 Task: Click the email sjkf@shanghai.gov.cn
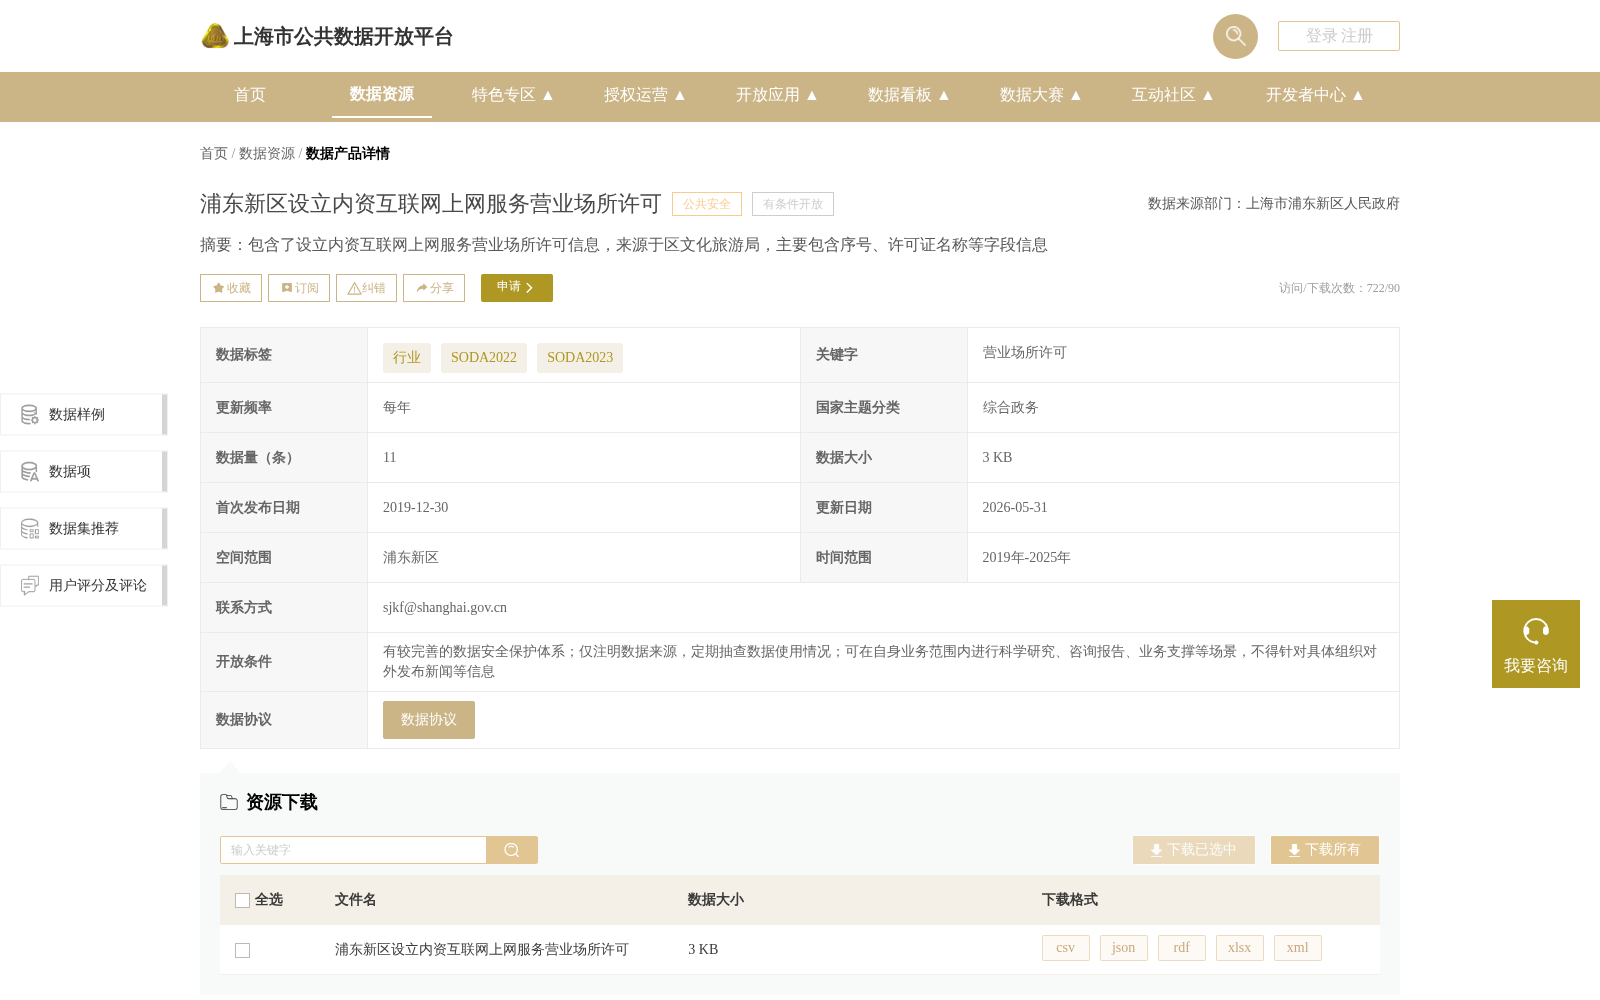[445, 608]
